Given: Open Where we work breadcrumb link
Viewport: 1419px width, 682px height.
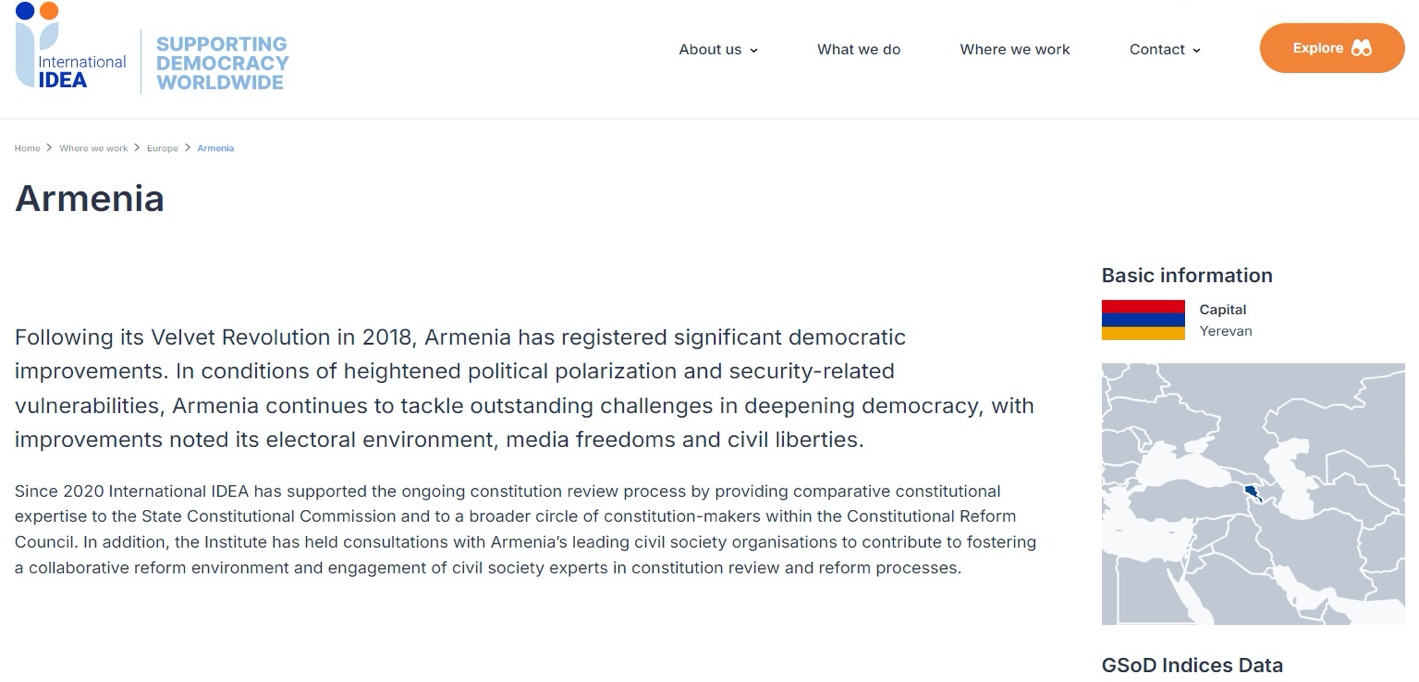Looking at the screenshot, I should point(93,148).
